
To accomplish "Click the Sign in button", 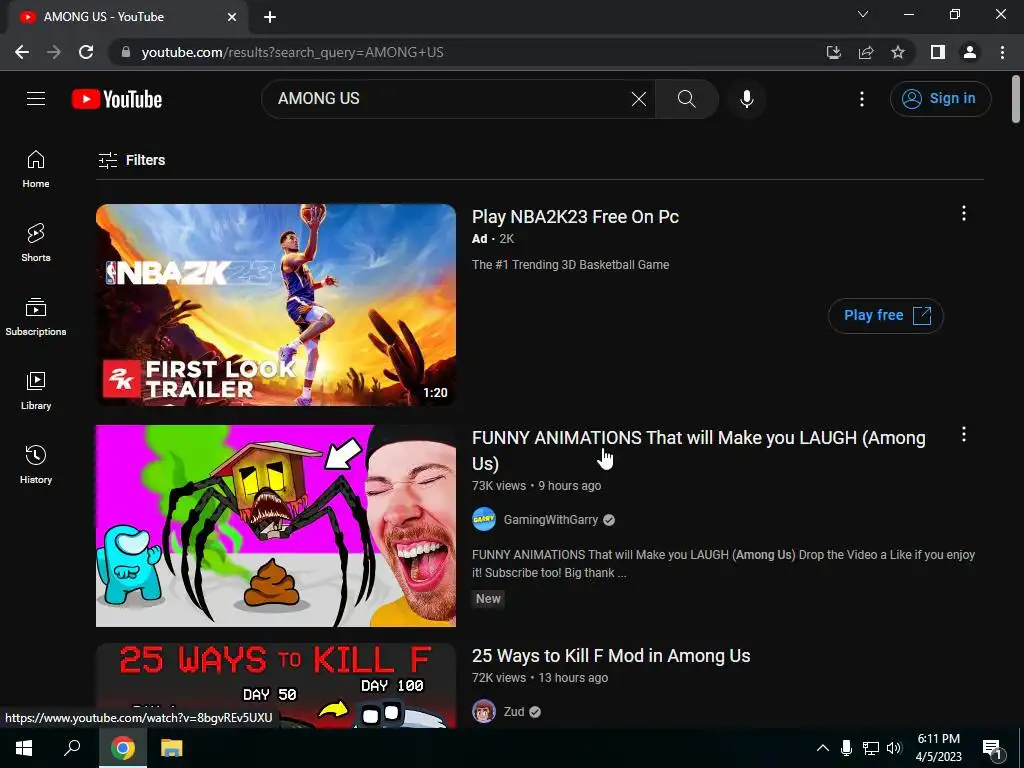I will (x=940, y=99).
